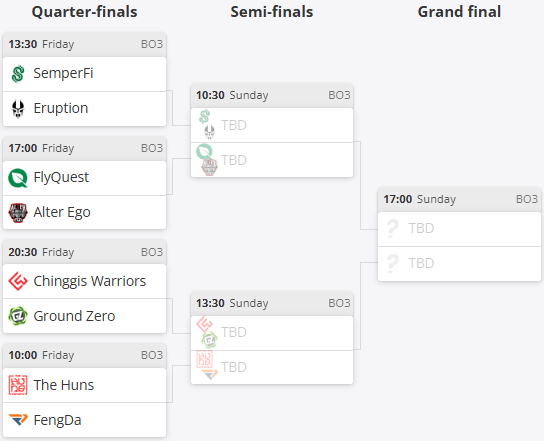Screen dimensions: 544x441
Task: Click question mark icon in second grand final slot
Action: coord(392,263)
